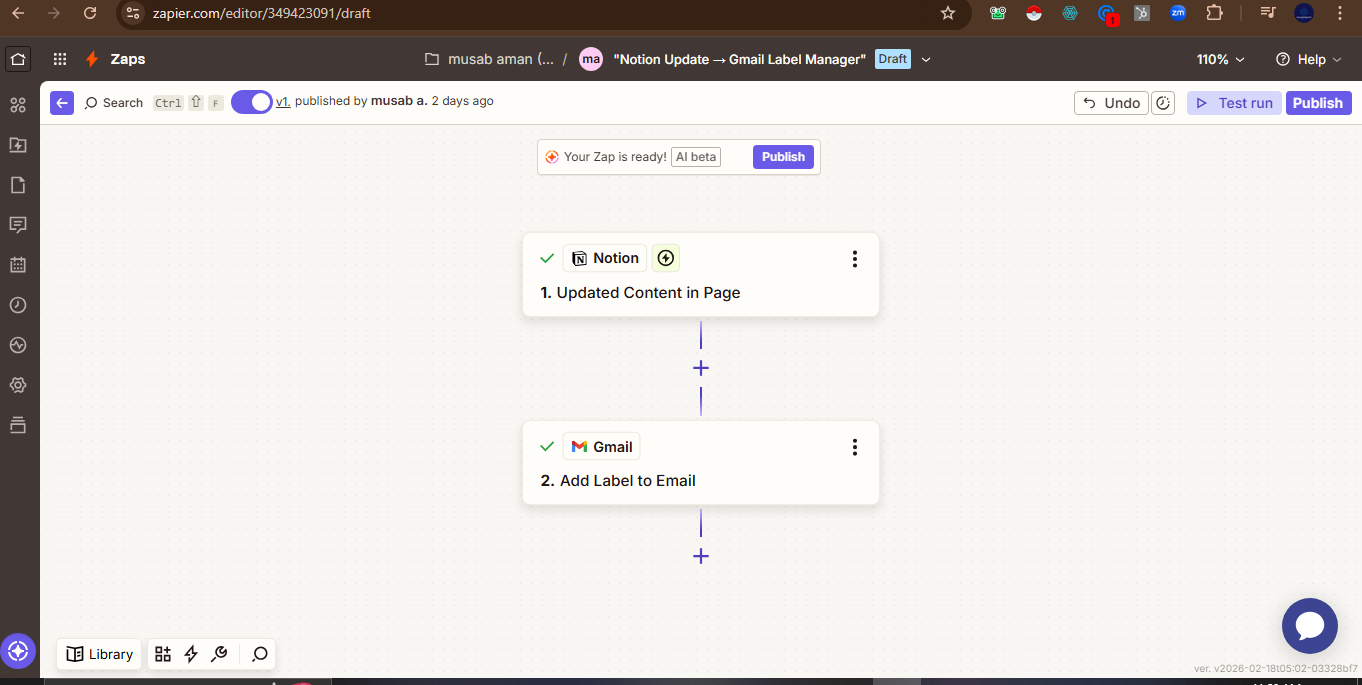The width and height of the screenshot is (1362, 685).
Task: Click the wrench tool icon in bottom toolbar
Action: coord(220,654)
